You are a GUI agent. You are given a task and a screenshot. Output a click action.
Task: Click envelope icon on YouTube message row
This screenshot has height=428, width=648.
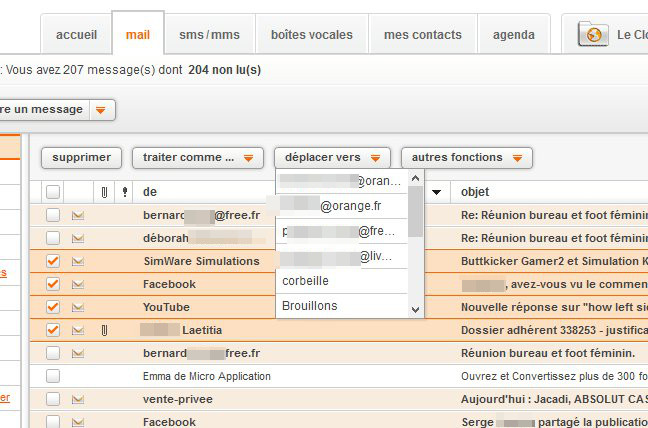point(77,307)
